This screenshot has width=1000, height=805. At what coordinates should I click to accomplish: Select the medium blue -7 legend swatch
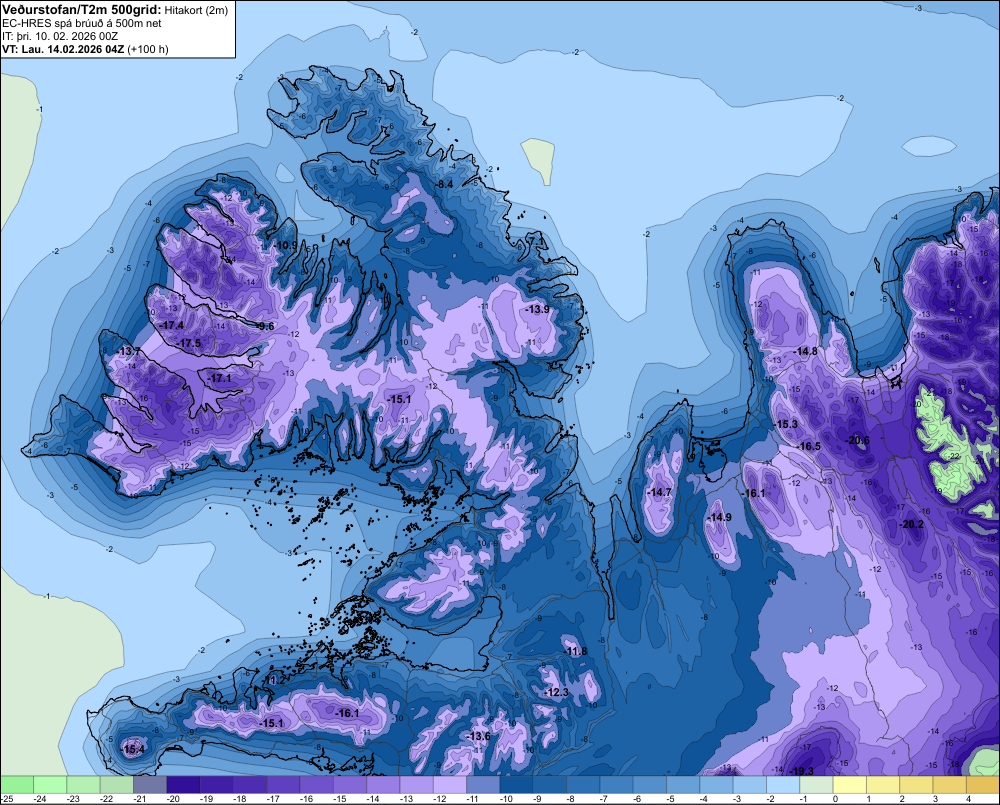(616, 784)
